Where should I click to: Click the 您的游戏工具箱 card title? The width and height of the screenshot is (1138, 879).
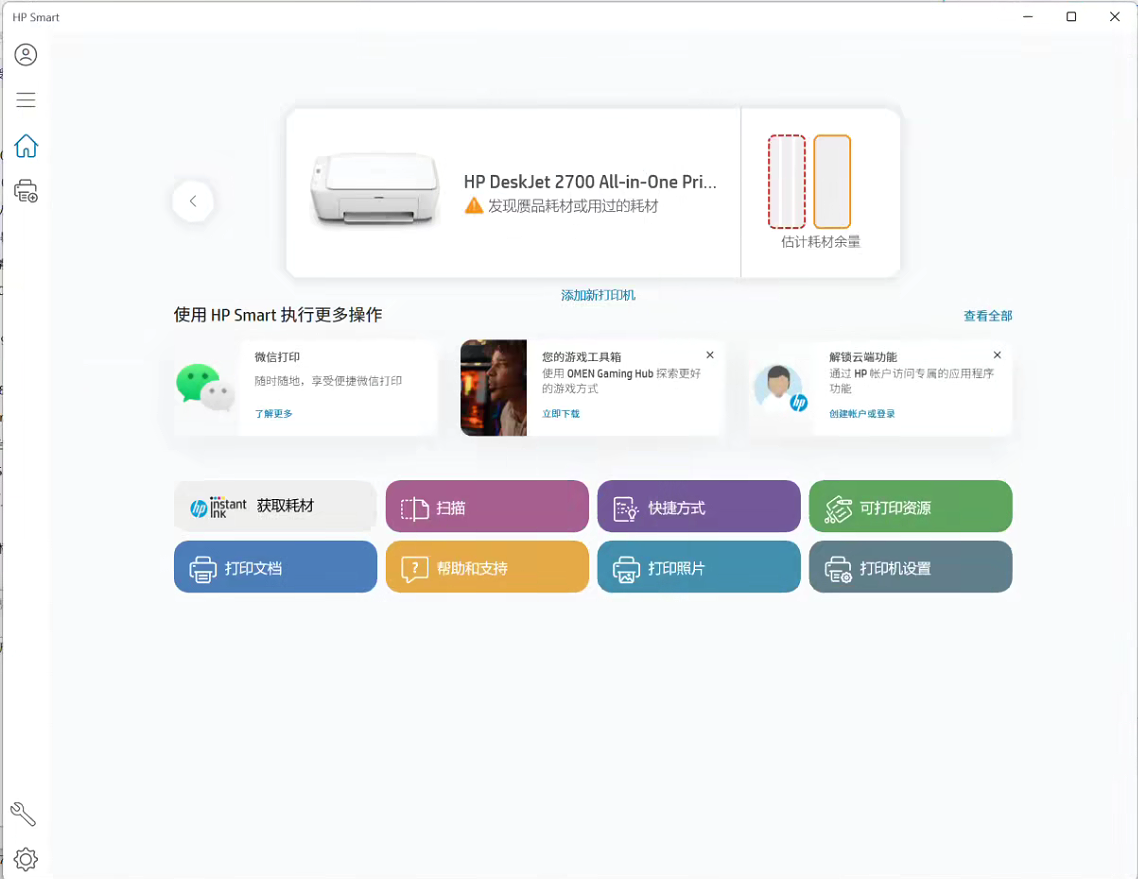(581, 357)
